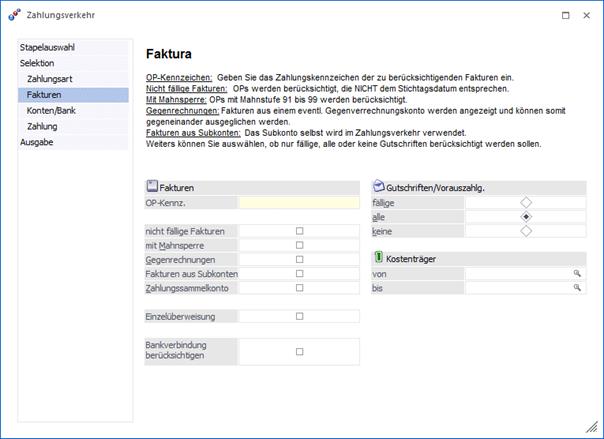Open the Ausgabe navigation entry

[x=37, y=142]
